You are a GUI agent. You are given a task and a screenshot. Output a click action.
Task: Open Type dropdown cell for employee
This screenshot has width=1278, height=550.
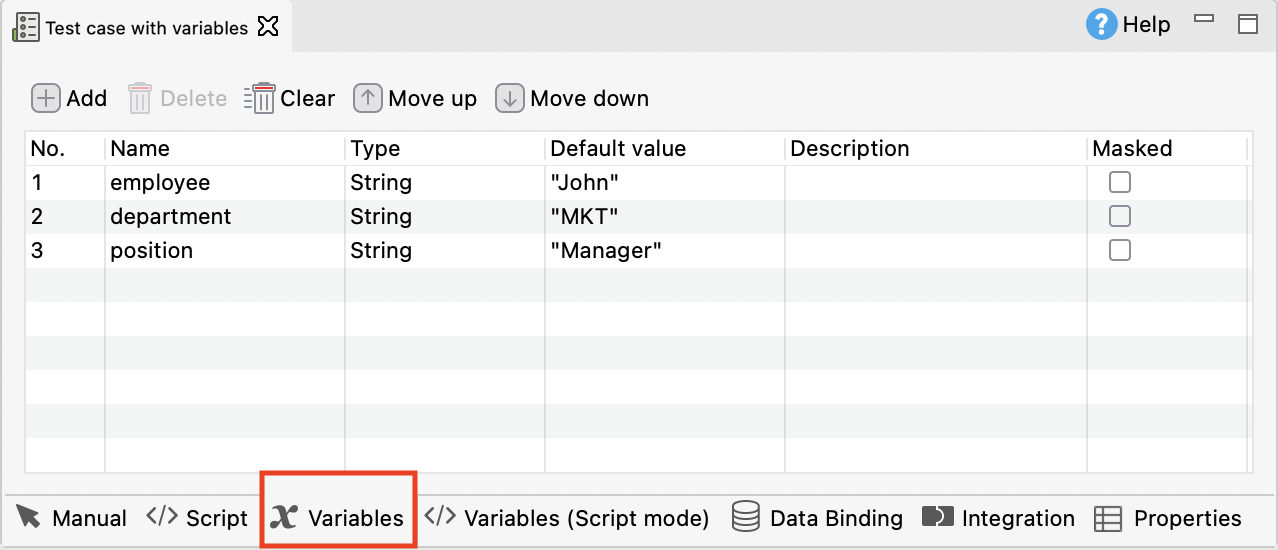[444, 183]
